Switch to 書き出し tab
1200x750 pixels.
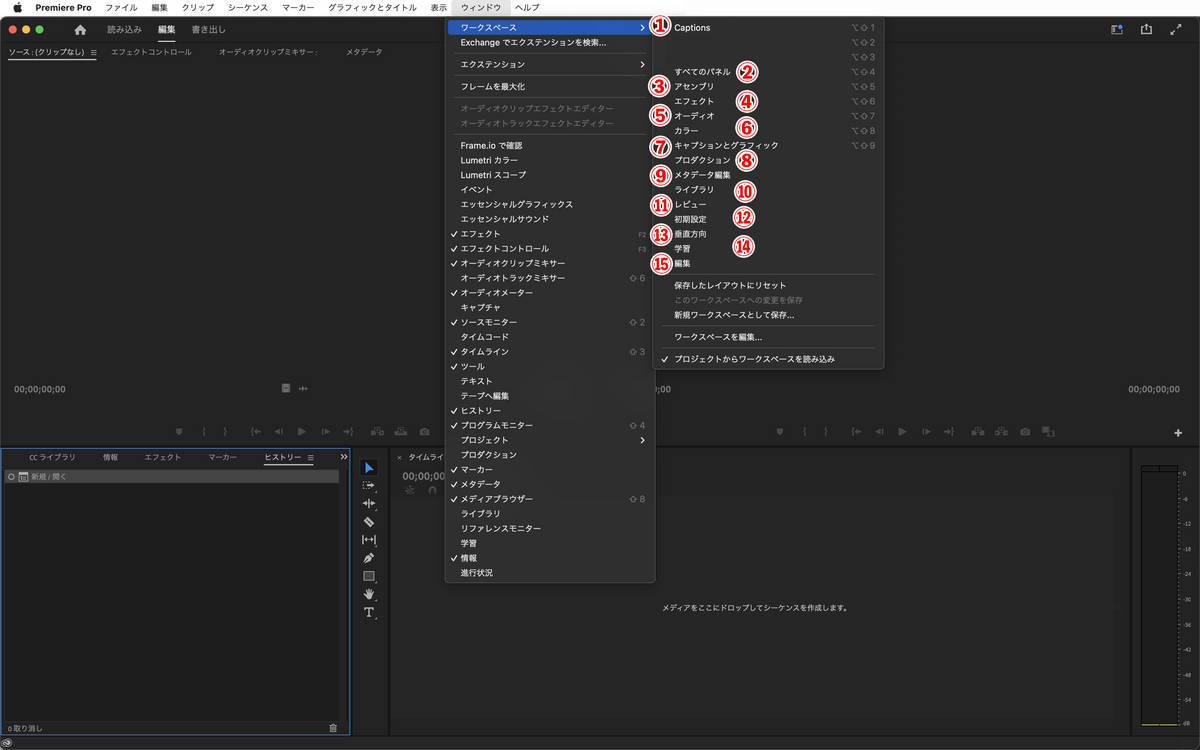(208, 30)
